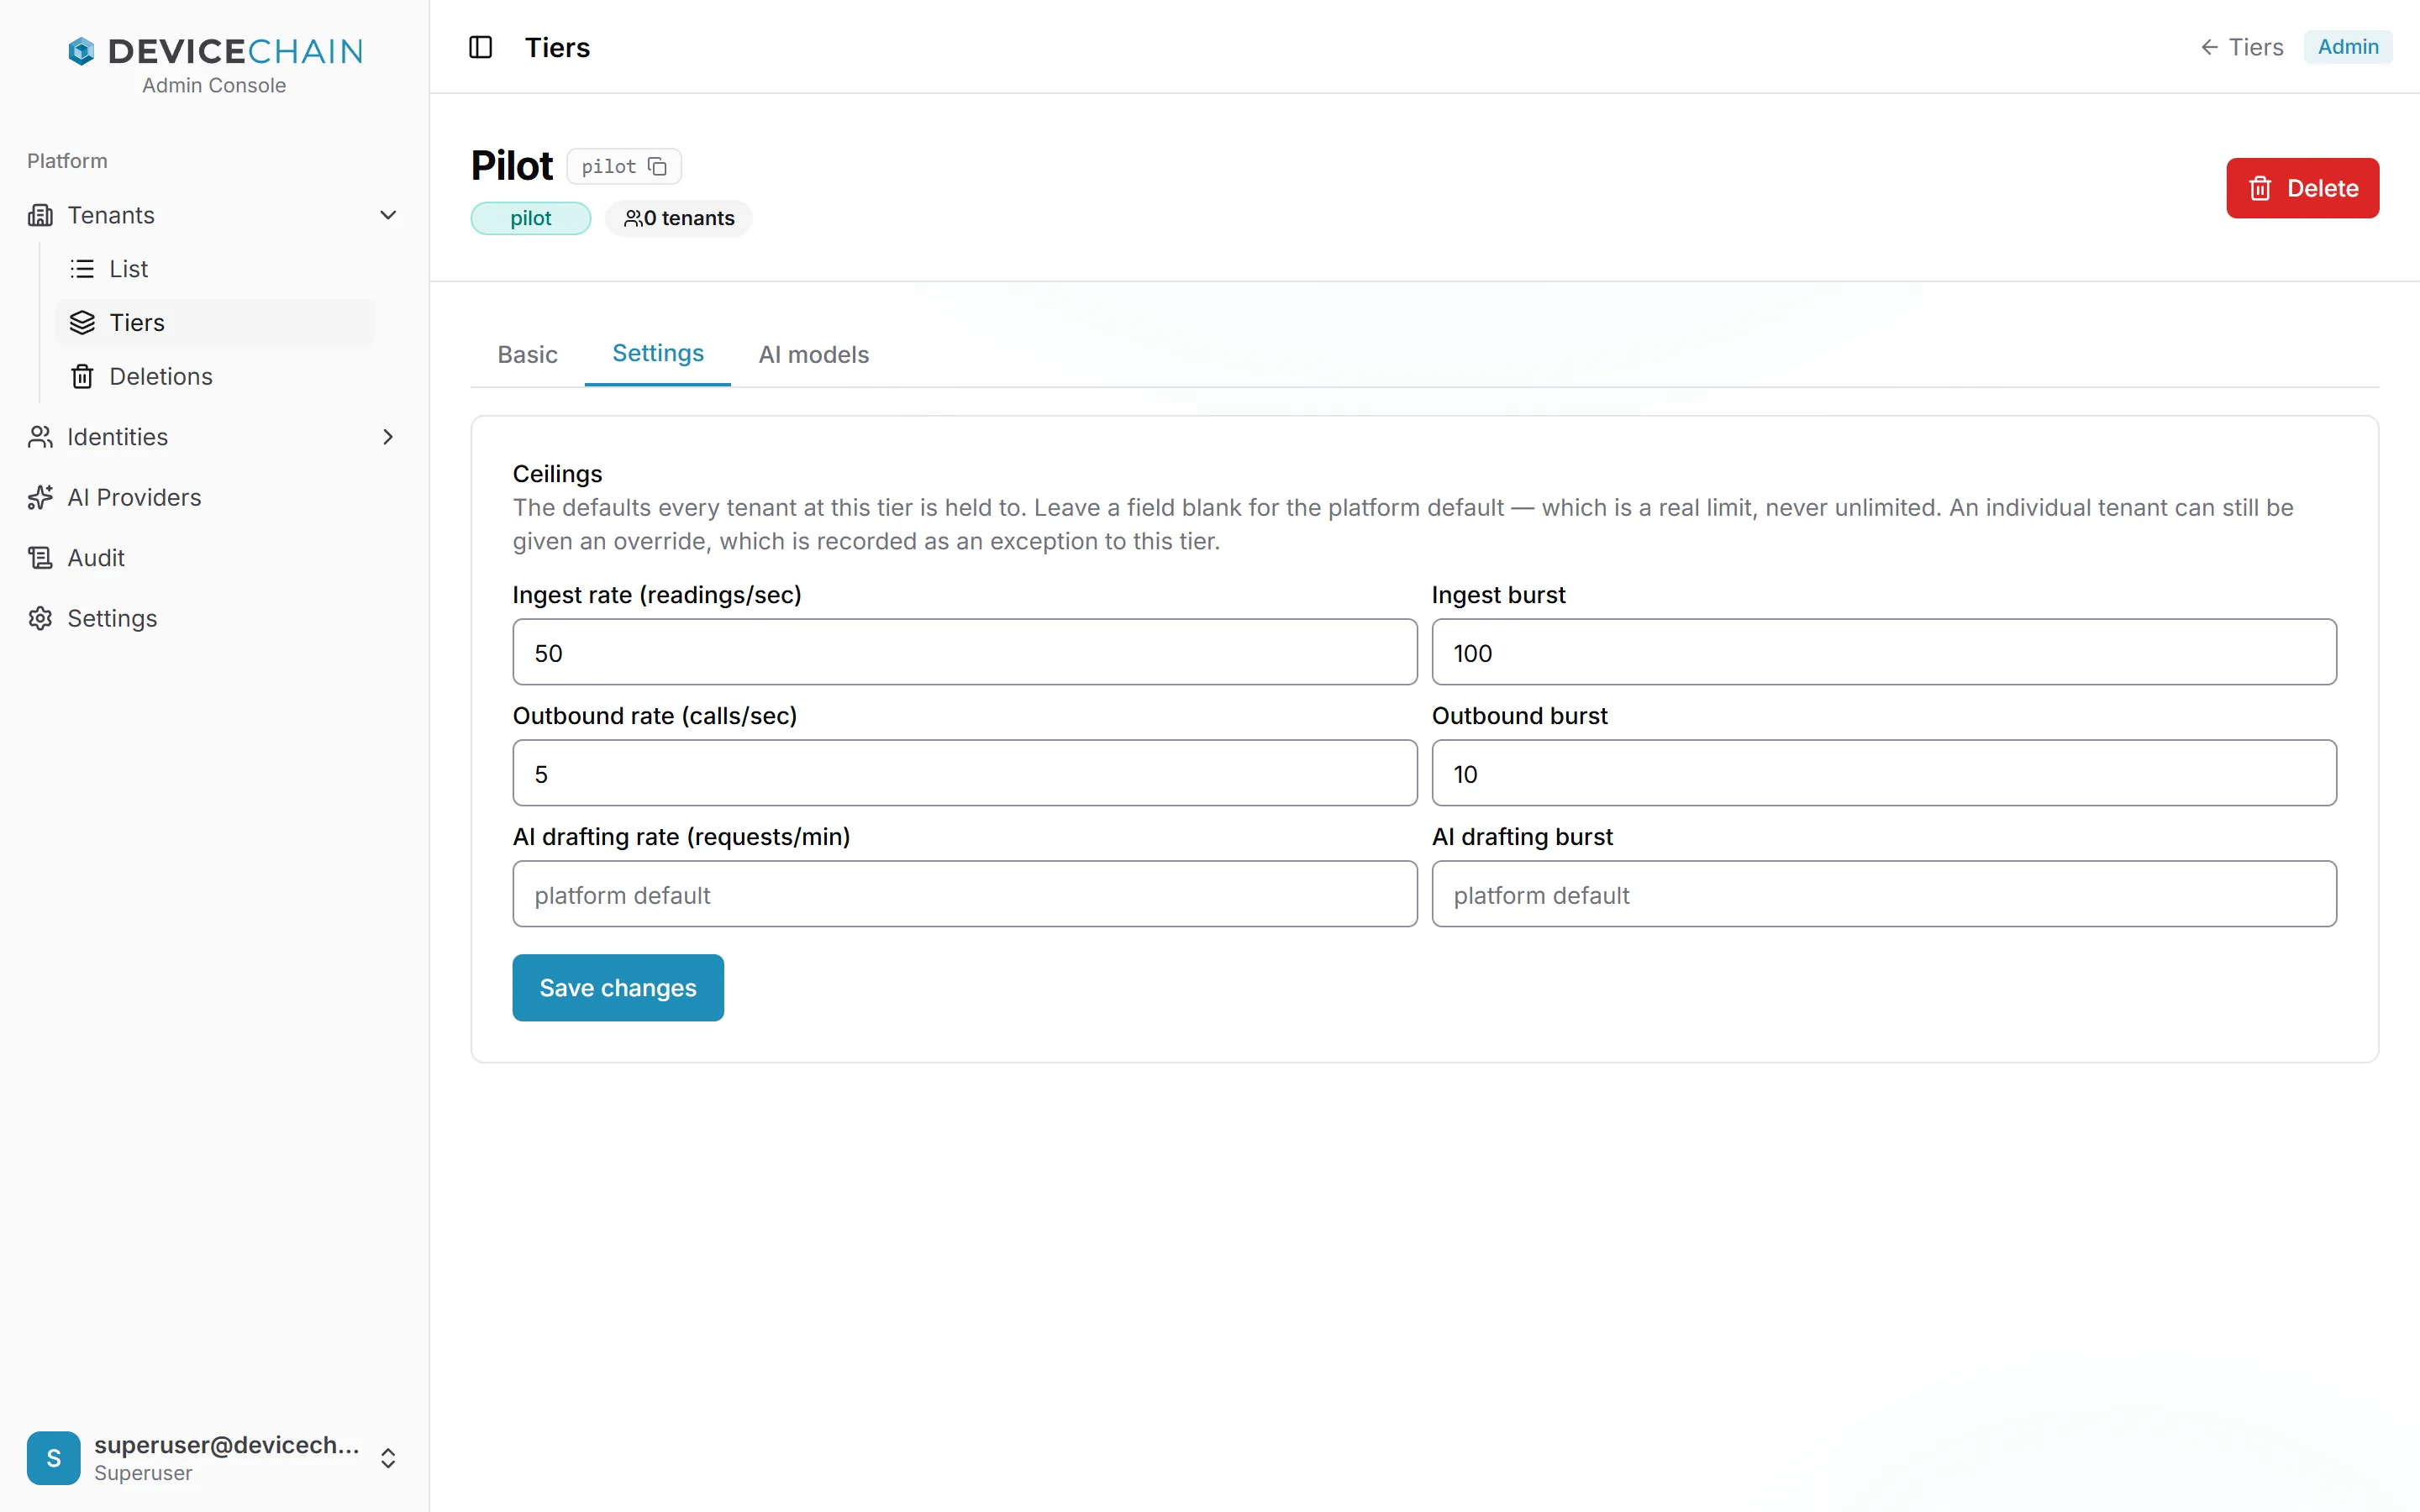This screenshot has width=2420, height=1512.
Task: Switch to the Basic tab
Action: (x=527, y=354)
